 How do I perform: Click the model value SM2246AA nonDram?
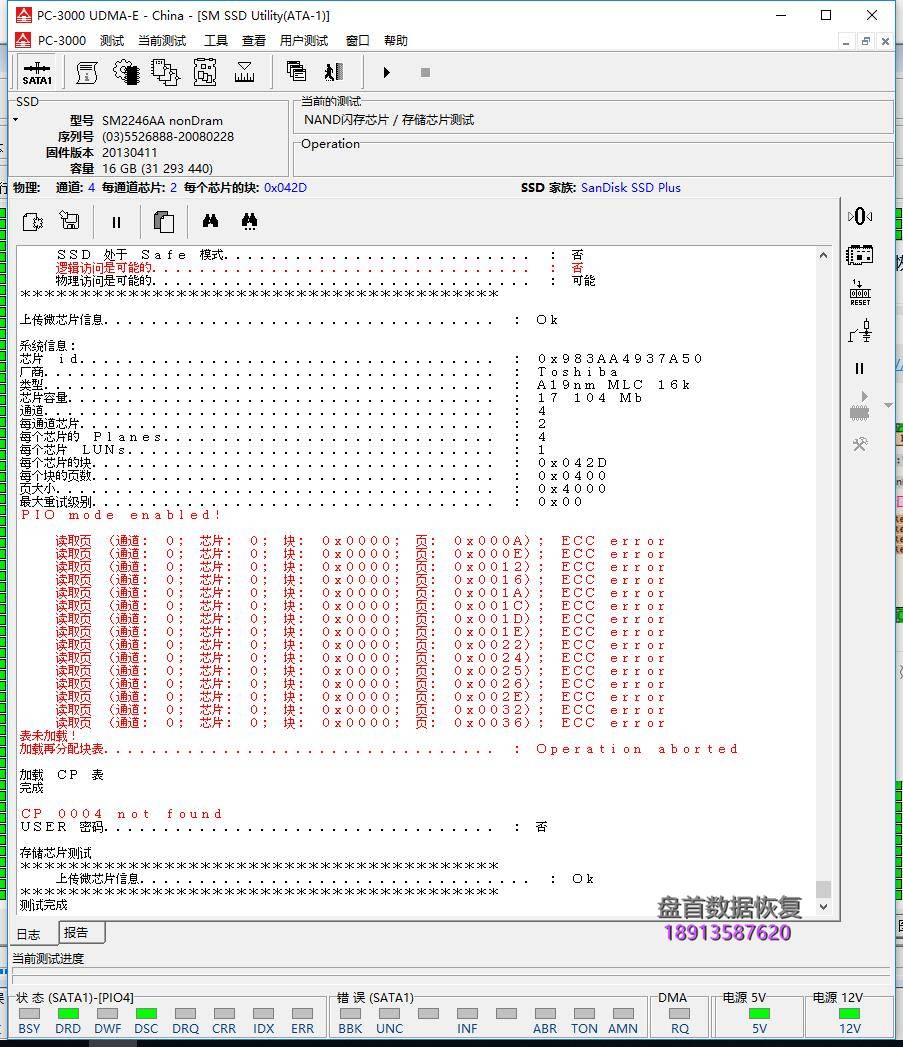(162, 121)
